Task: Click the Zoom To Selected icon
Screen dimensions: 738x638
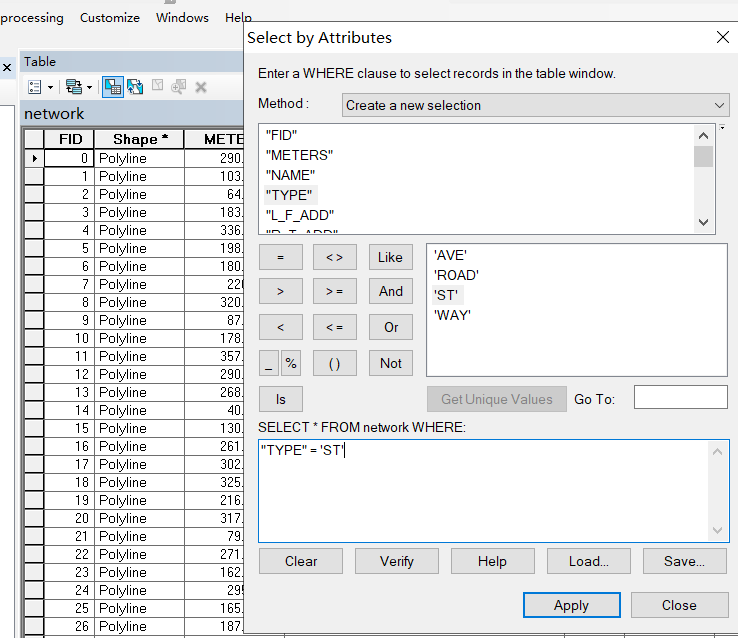Action: (178, 87)
